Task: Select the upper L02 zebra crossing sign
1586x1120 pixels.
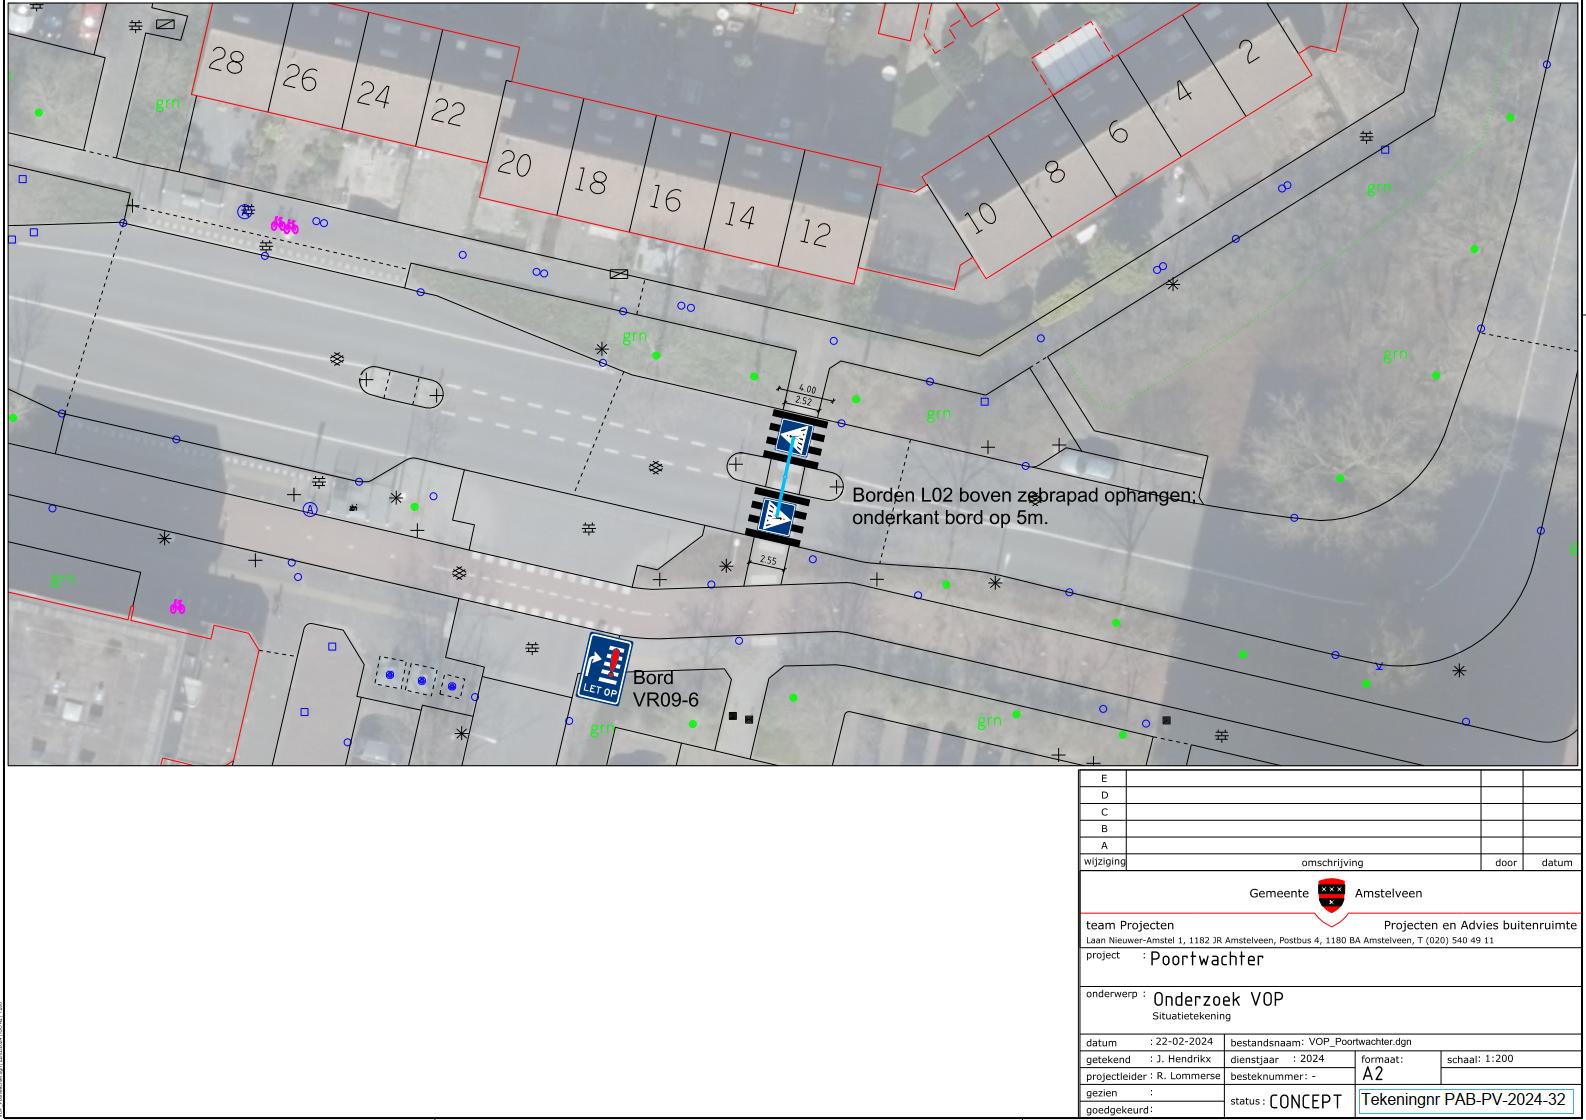Action: (796, 438)
